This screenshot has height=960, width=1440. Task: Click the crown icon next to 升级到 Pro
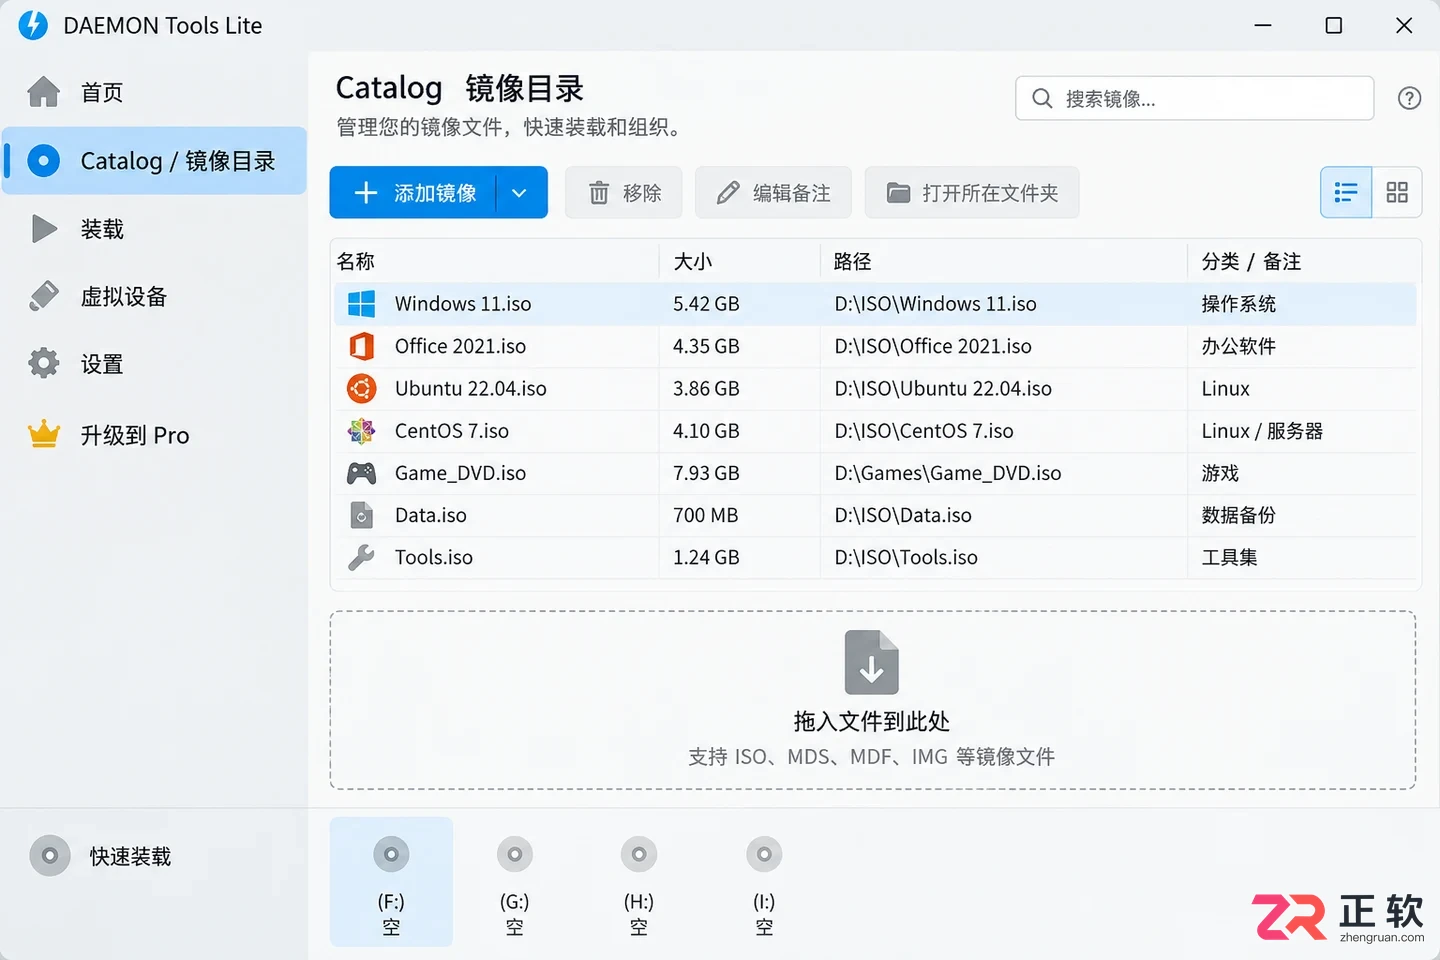tap(44, 434)
